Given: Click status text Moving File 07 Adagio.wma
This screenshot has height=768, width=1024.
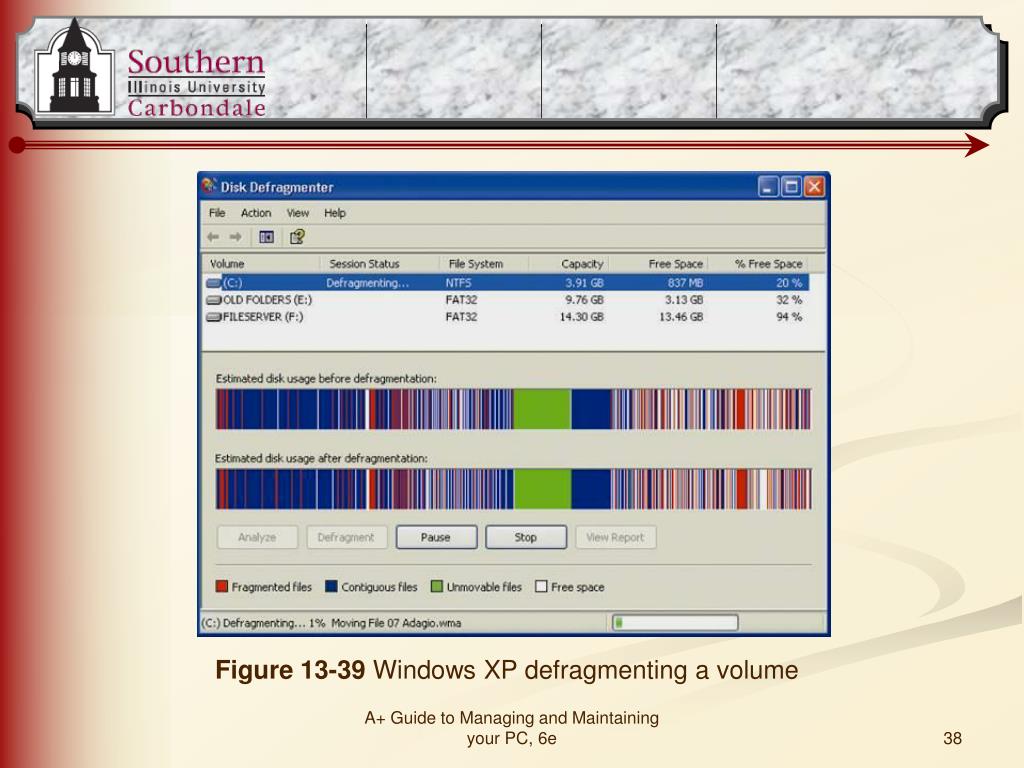Looking at the screenshot, I should click(x=396, y=623).
